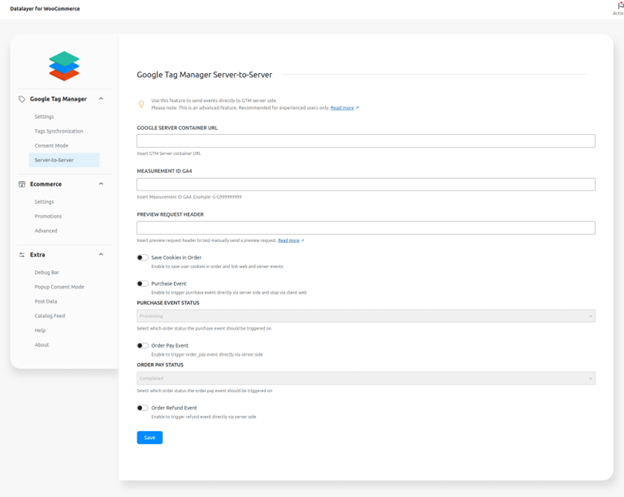Click the Ecommerce section heading

pos(46,184)
